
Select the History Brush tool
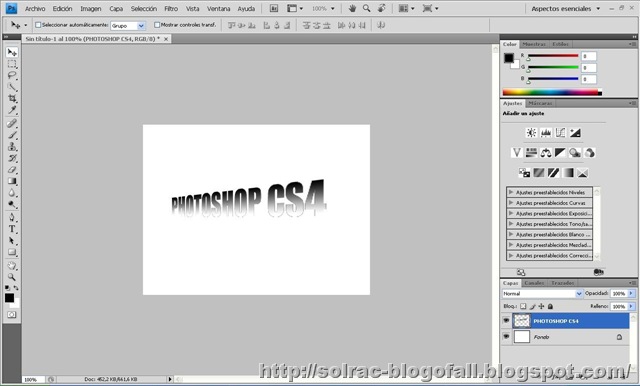(x=12, y=158)
